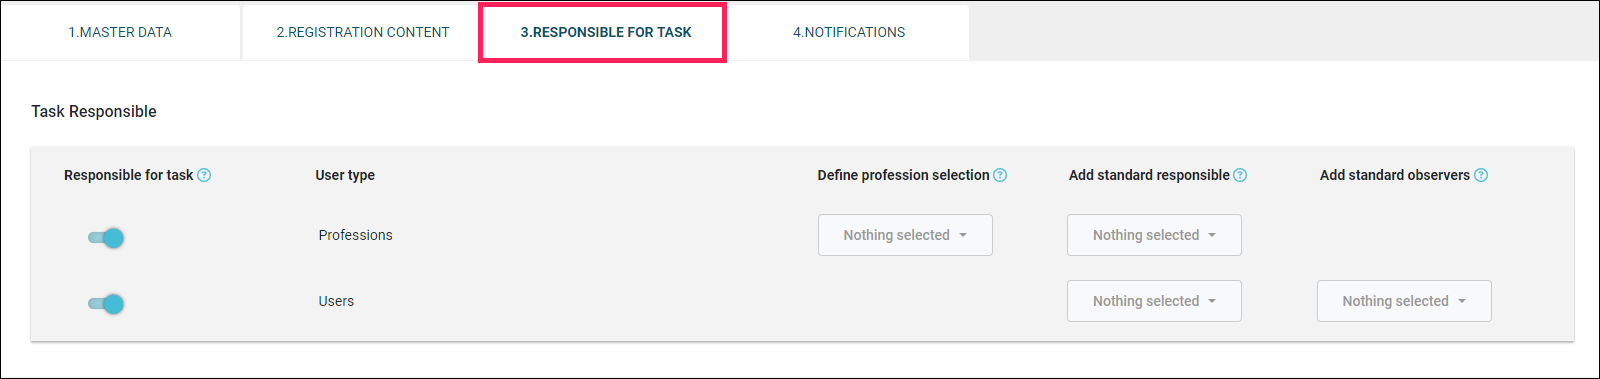Click the Users user type label

[x=336, y=301]
